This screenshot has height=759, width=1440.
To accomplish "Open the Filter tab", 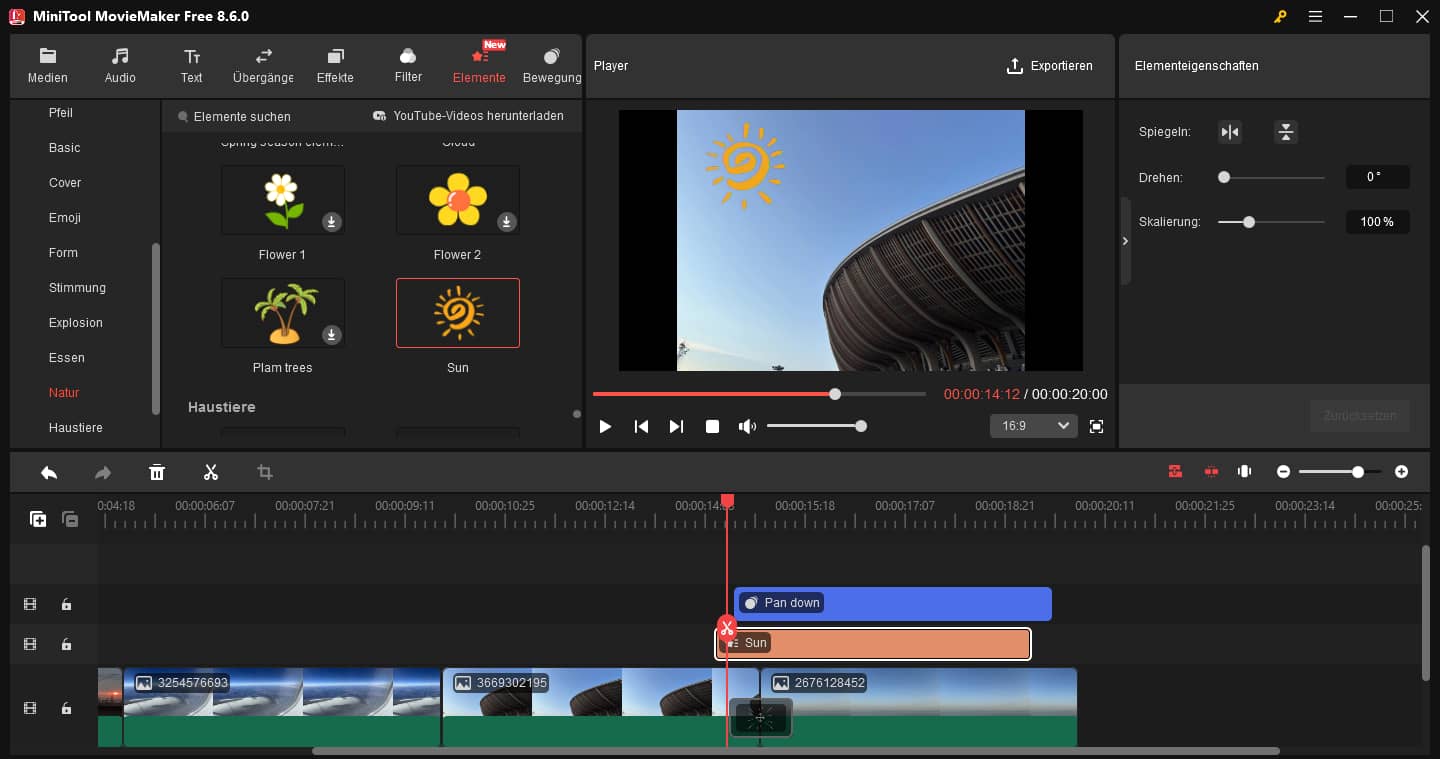I will pos(408,66).
